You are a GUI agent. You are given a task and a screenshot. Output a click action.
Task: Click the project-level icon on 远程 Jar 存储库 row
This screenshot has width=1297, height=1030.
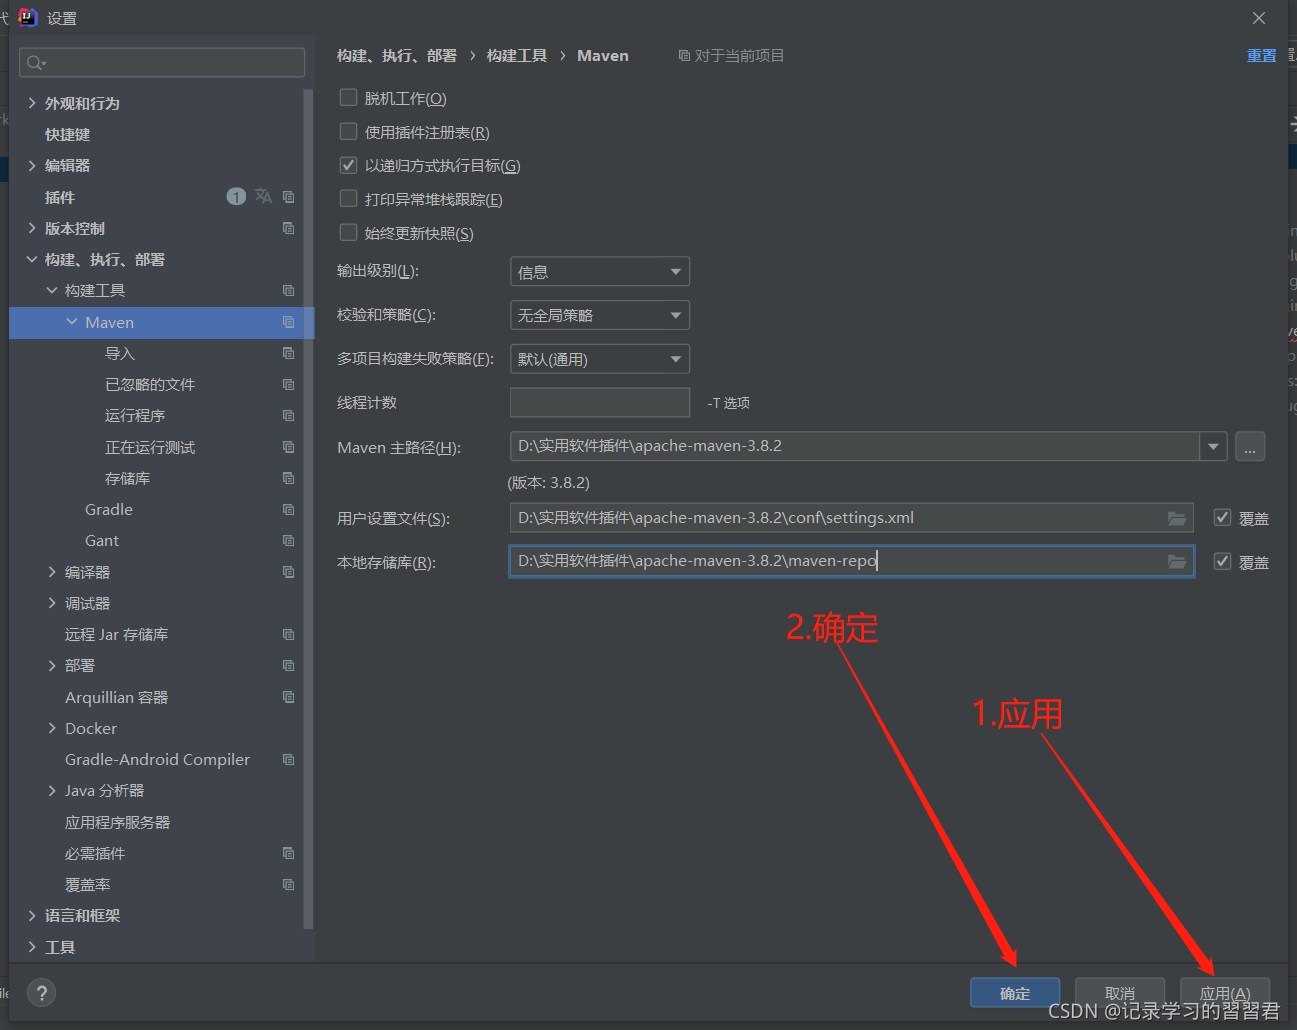[x=288, y=634]
